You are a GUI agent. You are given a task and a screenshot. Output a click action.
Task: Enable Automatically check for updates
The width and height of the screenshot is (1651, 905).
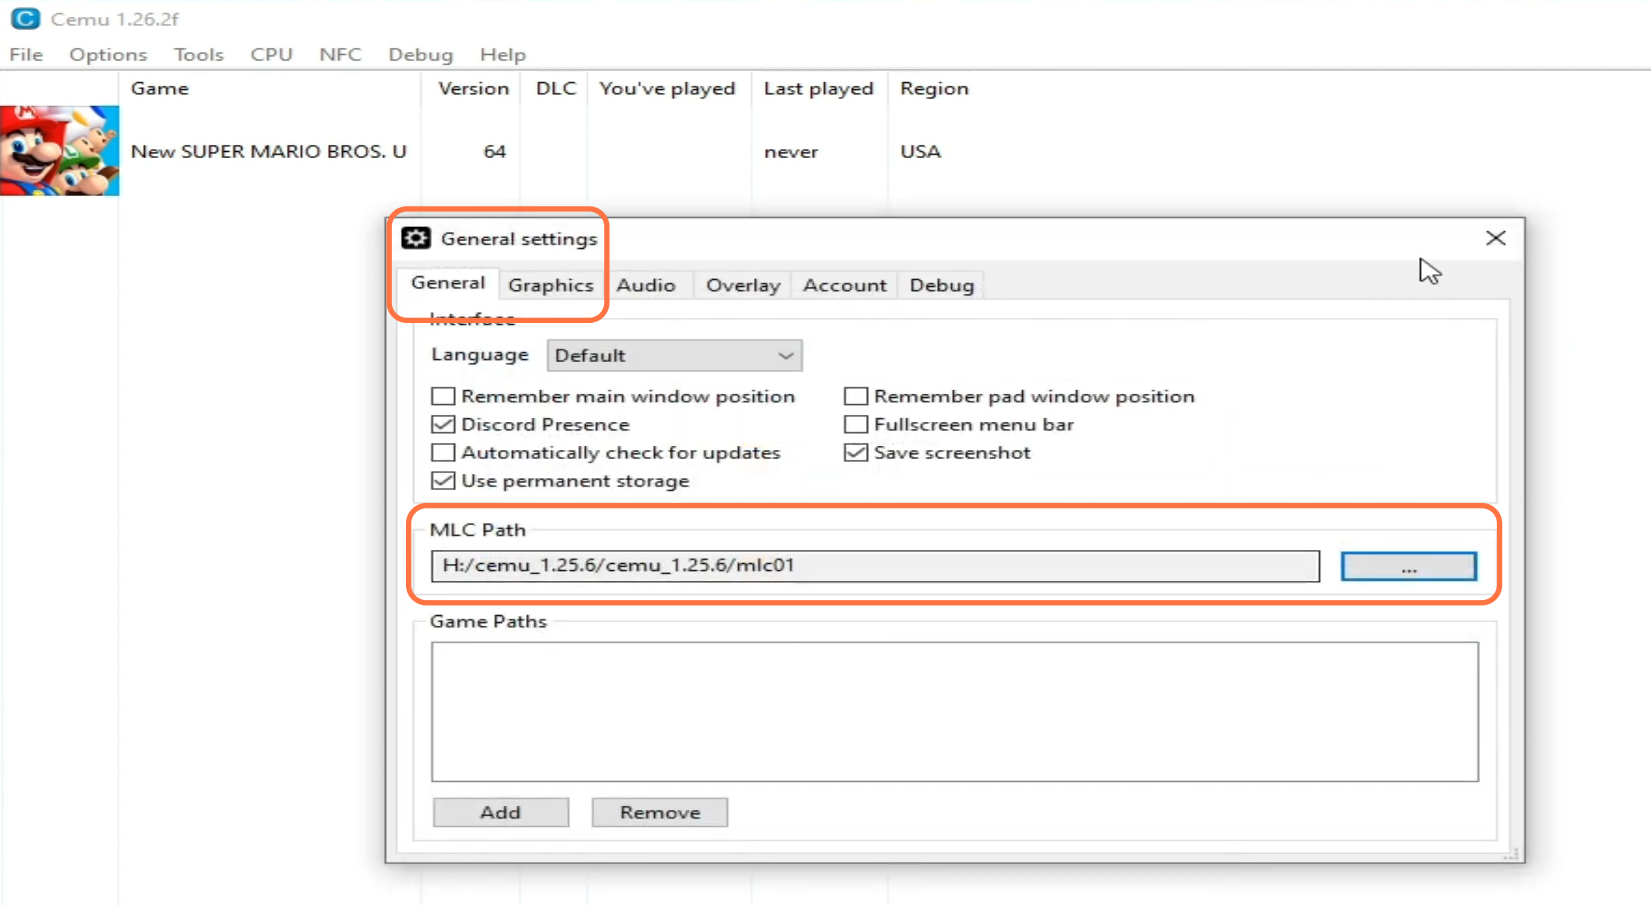[443, 453]
